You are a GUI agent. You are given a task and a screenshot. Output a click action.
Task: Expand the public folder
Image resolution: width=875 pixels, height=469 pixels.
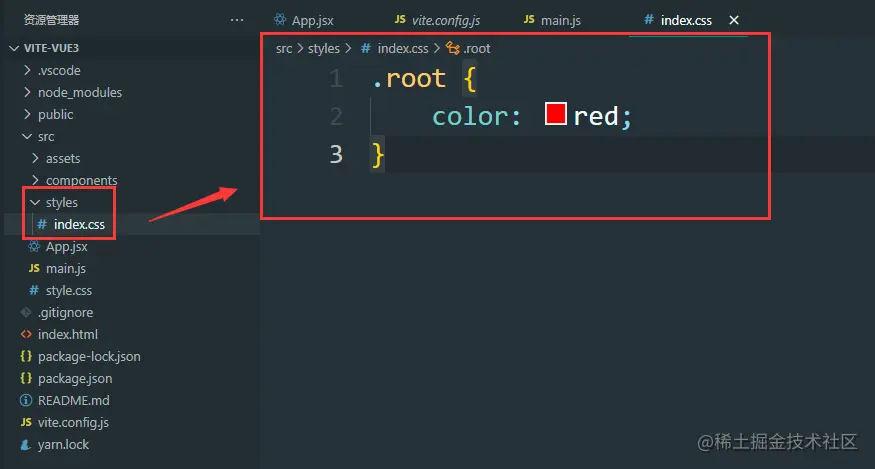(27, 114)
